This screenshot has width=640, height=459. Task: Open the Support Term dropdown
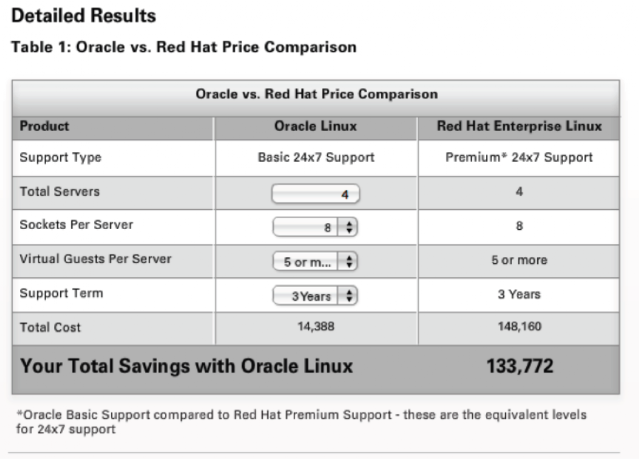point(315,295)
